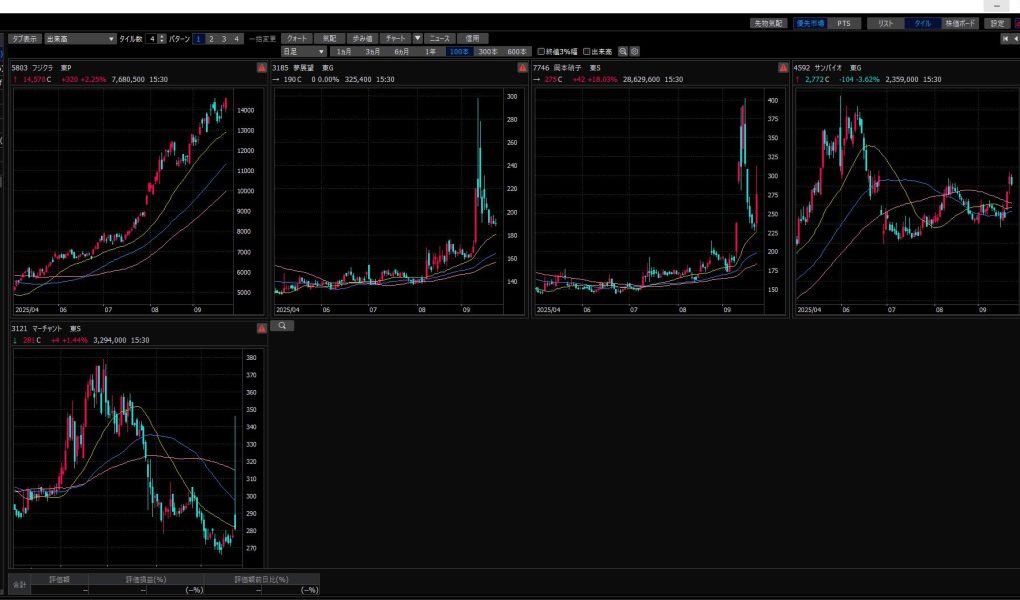Click the 設定 settings button
This screenshot has width=1020, height=600.
tap(997, 23)
